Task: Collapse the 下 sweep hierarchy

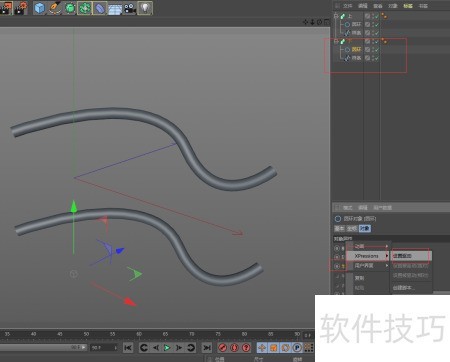Action: click(x=336, y=41)
